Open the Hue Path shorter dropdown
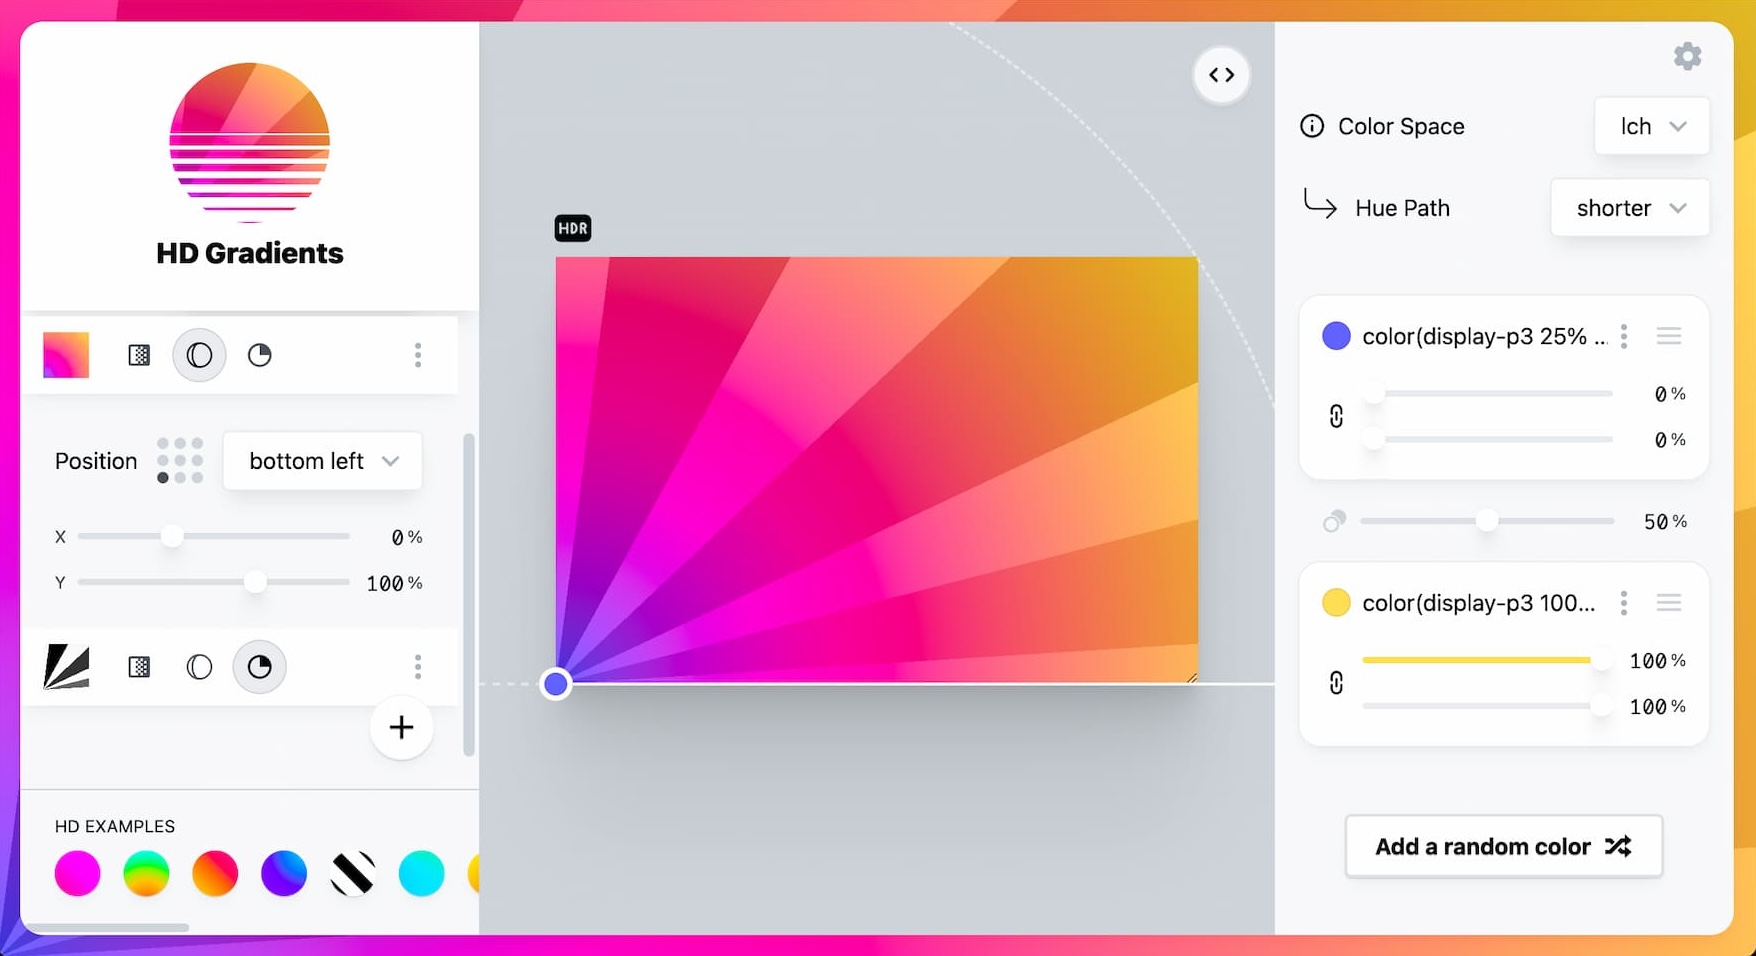Screen dimensions: 1756x956 pos(1629,208)
